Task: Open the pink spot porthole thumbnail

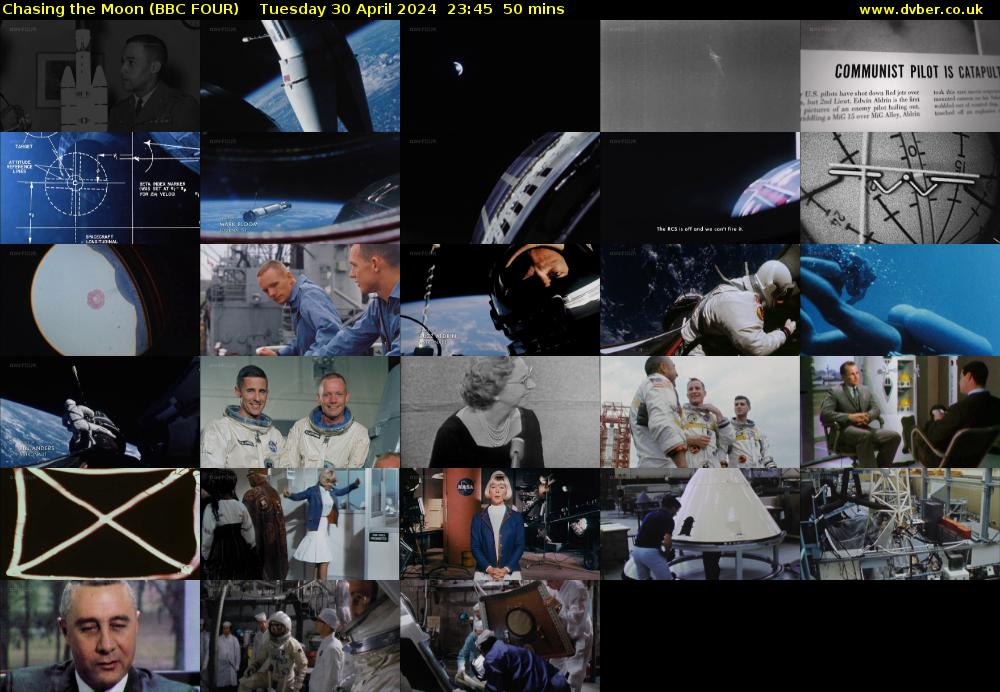Action: (x=99, y=300)
